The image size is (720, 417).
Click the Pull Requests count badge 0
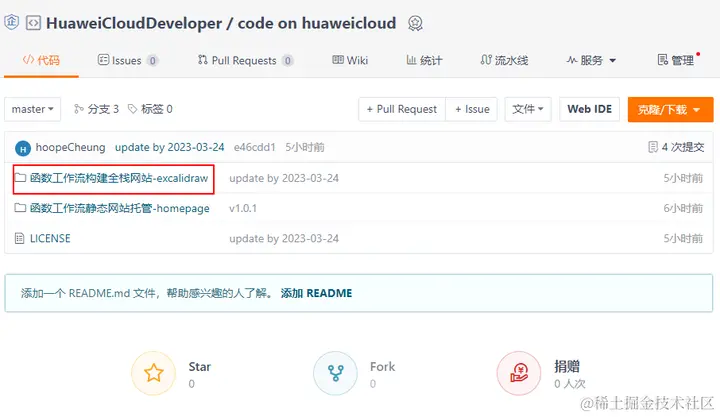[x=288, y=61]
